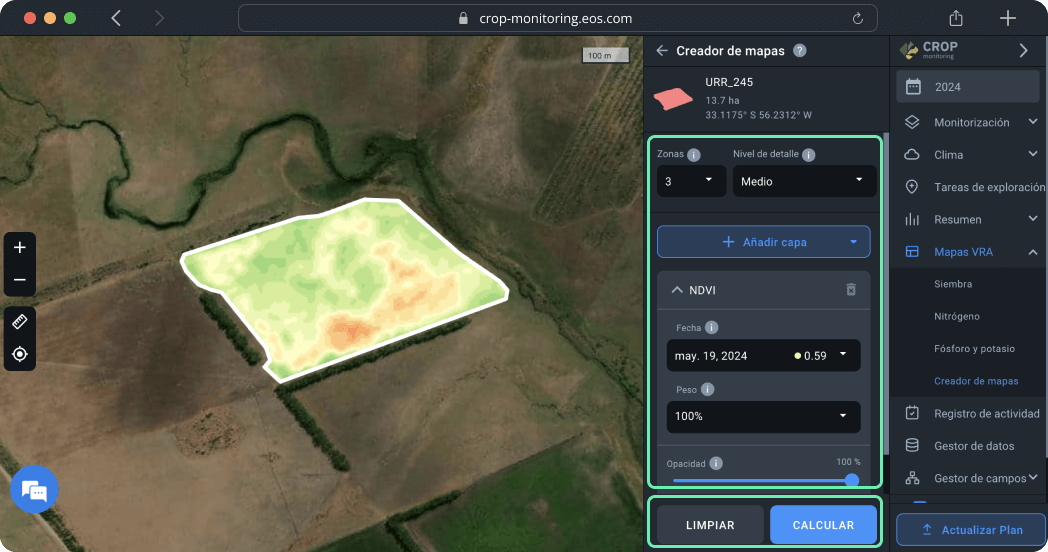Select Nitrógeno in the sidebar menu

tap(956, 316)
